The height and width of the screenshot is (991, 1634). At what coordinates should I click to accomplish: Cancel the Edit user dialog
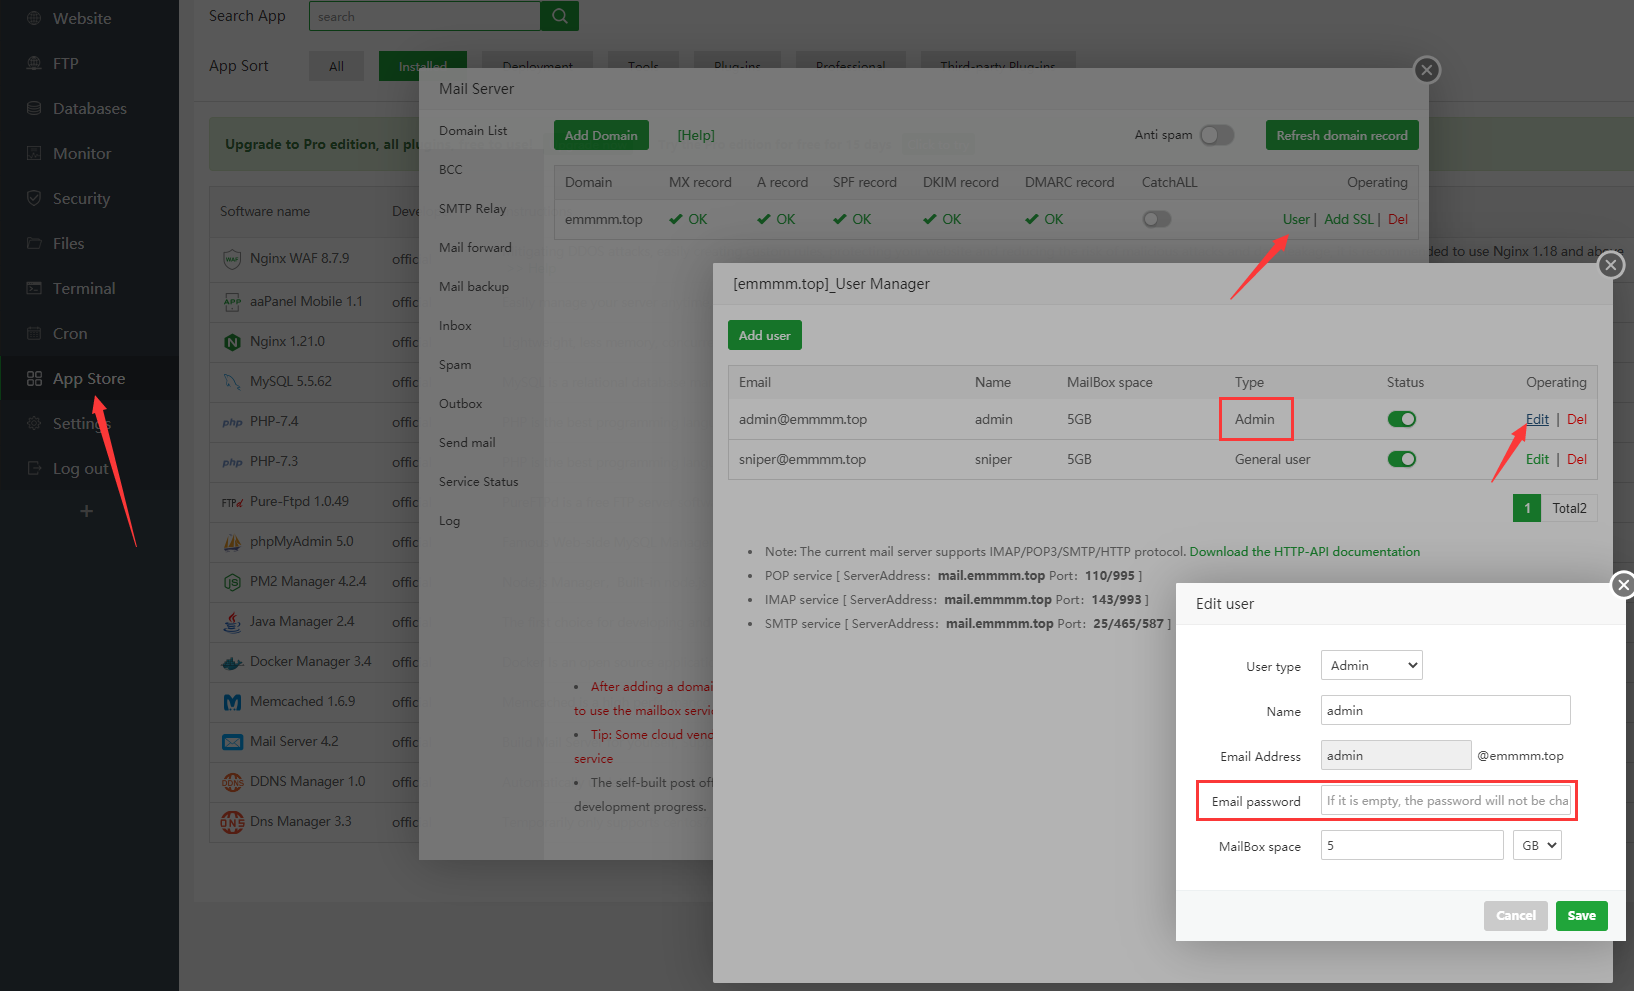[1516, 916]
